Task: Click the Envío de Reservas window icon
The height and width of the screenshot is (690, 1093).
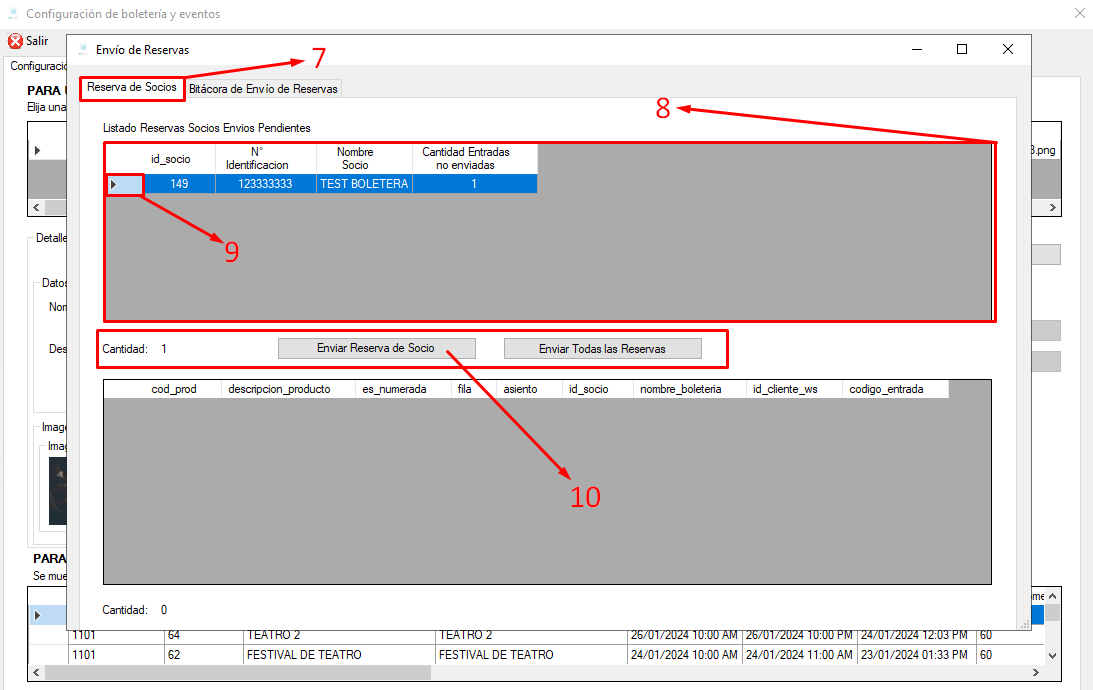Action: [x=83, y=49]
